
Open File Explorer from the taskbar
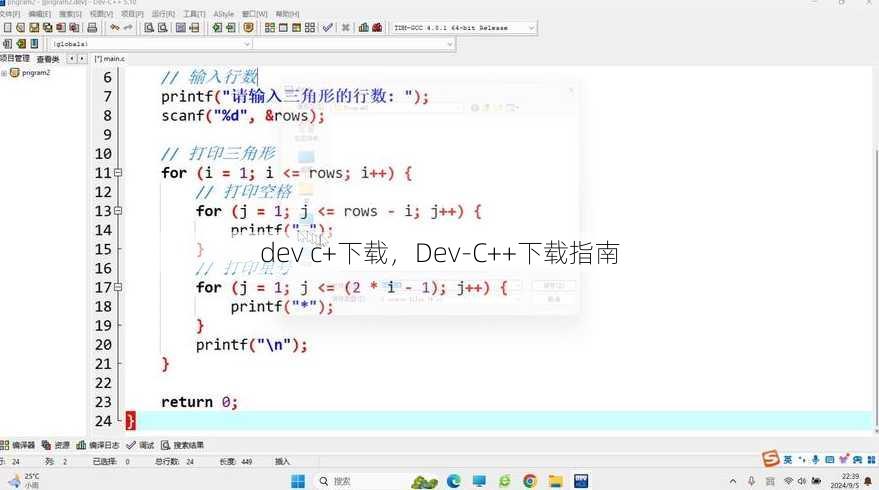coord(555,481)
